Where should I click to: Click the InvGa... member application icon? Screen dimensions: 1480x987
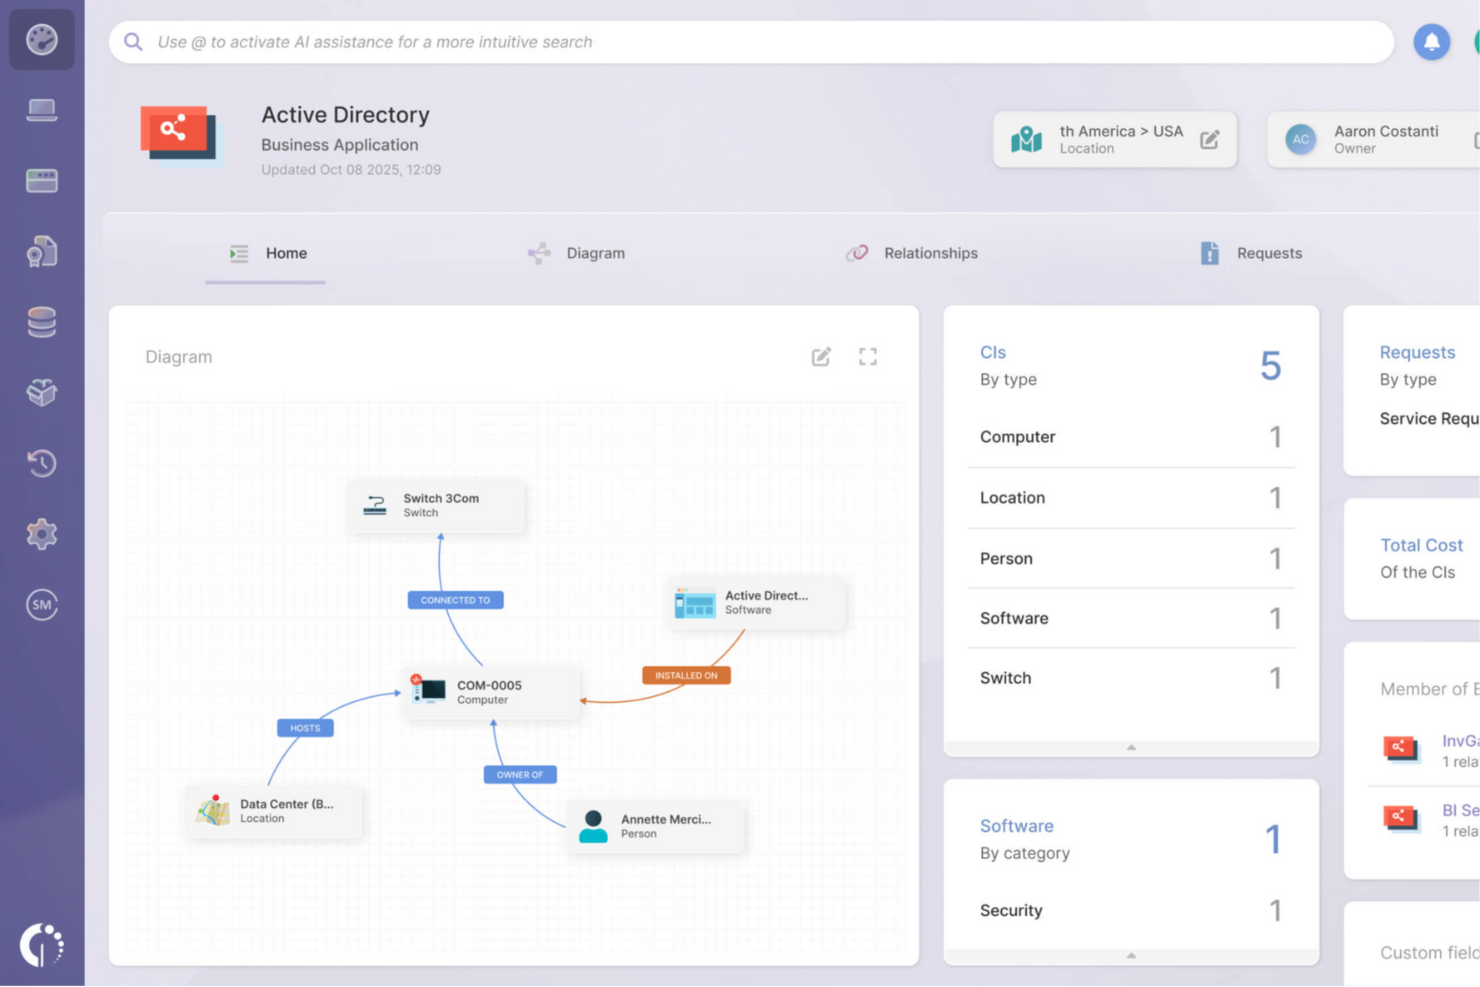(x=1400, y=749)
